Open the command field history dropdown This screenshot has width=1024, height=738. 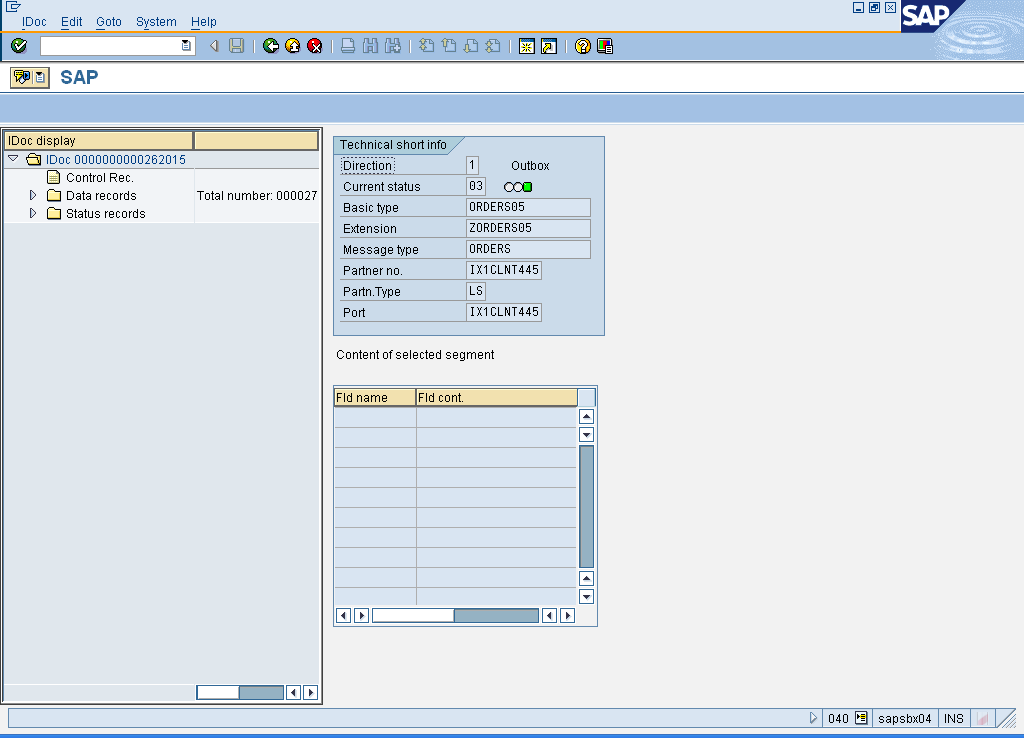[186, 46]
